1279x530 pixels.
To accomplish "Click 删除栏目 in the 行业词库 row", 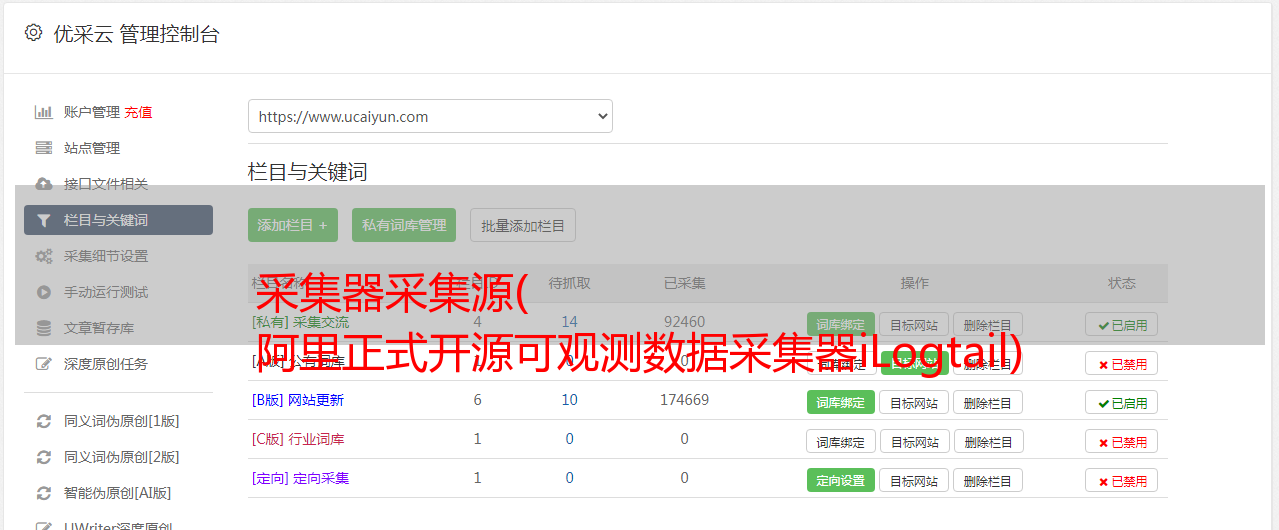I will coord(988,442).
